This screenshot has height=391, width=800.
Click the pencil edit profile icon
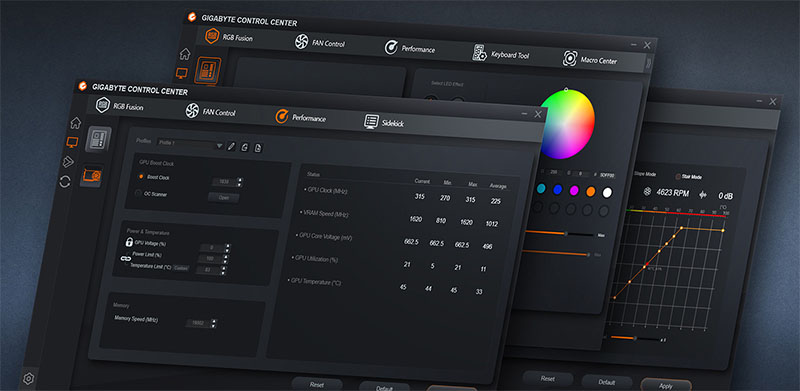pyautogui.click(x=231, y=146)
